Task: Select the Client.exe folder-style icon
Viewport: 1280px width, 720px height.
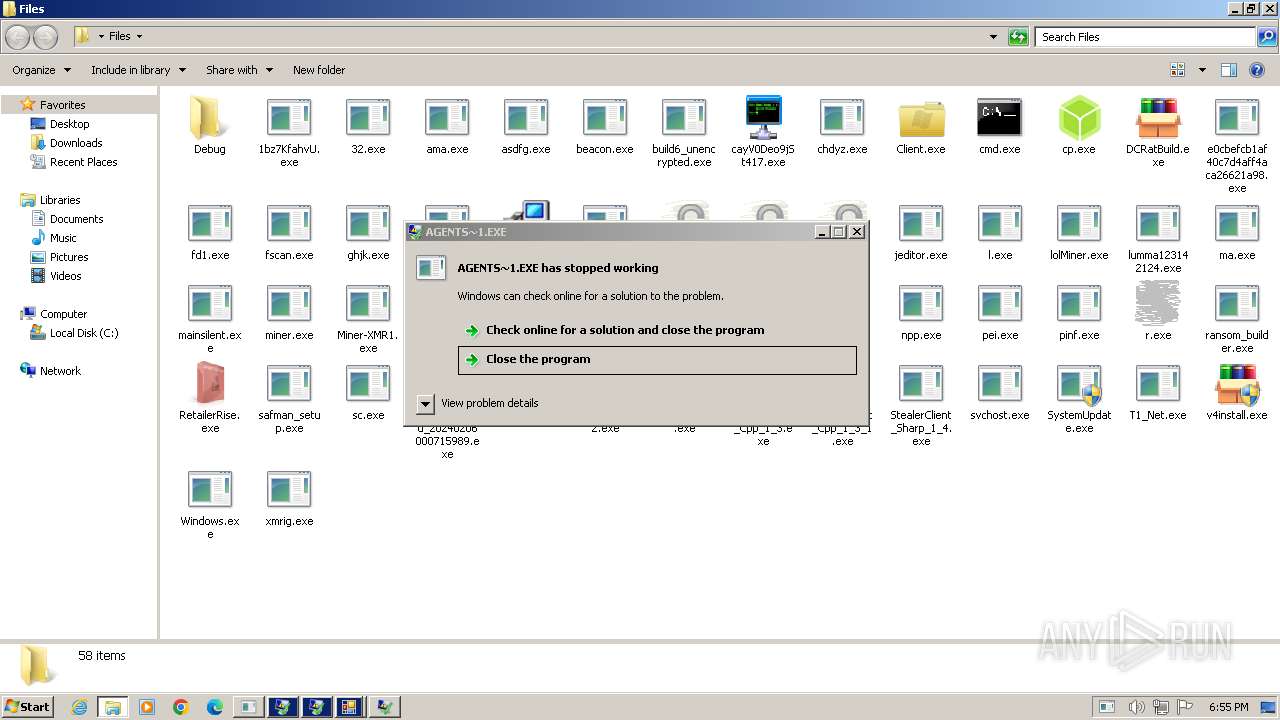Action: tap(921, 118)
